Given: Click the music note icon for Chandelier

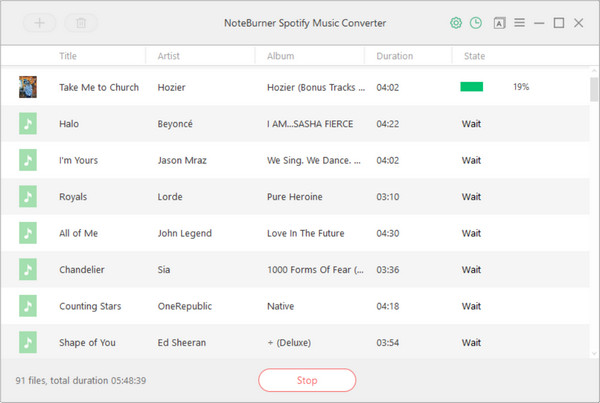Looking at the screenshot, I should (x=28, y=269).
